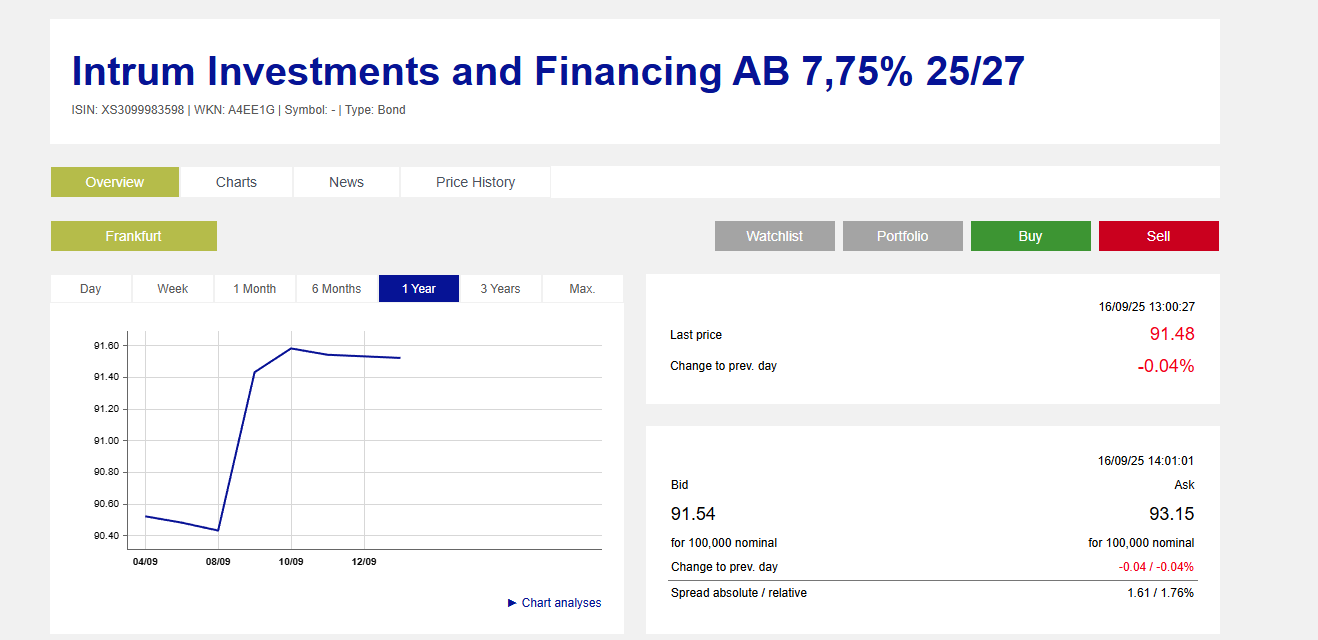
Task: Set chart range to 1 Month
Action: click(255, 289)
